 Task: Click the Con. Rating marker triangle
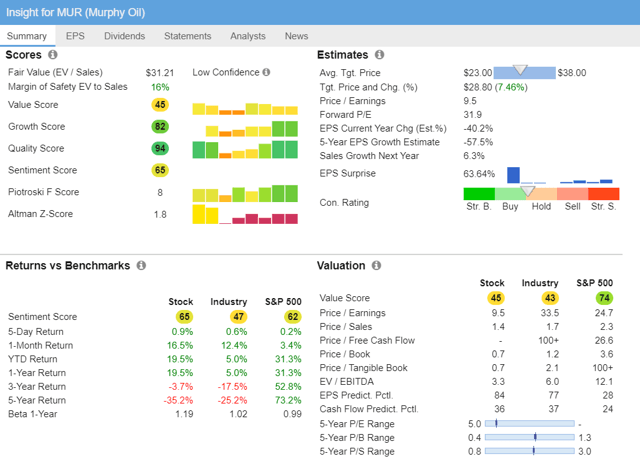pos(528,191)
